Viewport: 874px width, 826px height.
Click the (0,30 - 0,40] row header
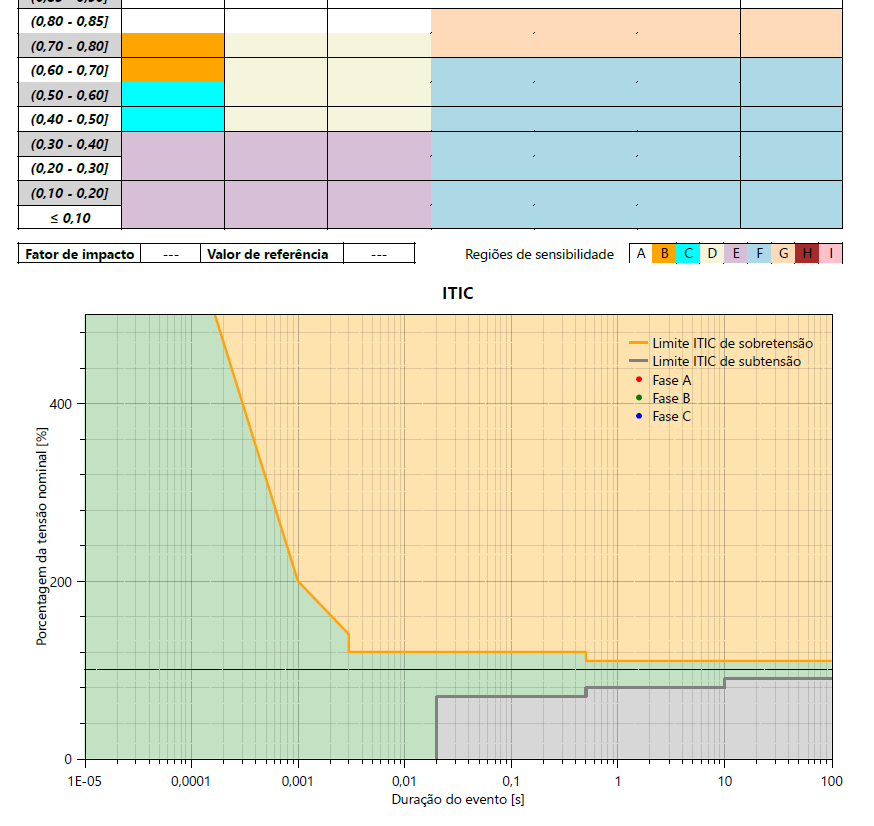(x=70, y=144)
